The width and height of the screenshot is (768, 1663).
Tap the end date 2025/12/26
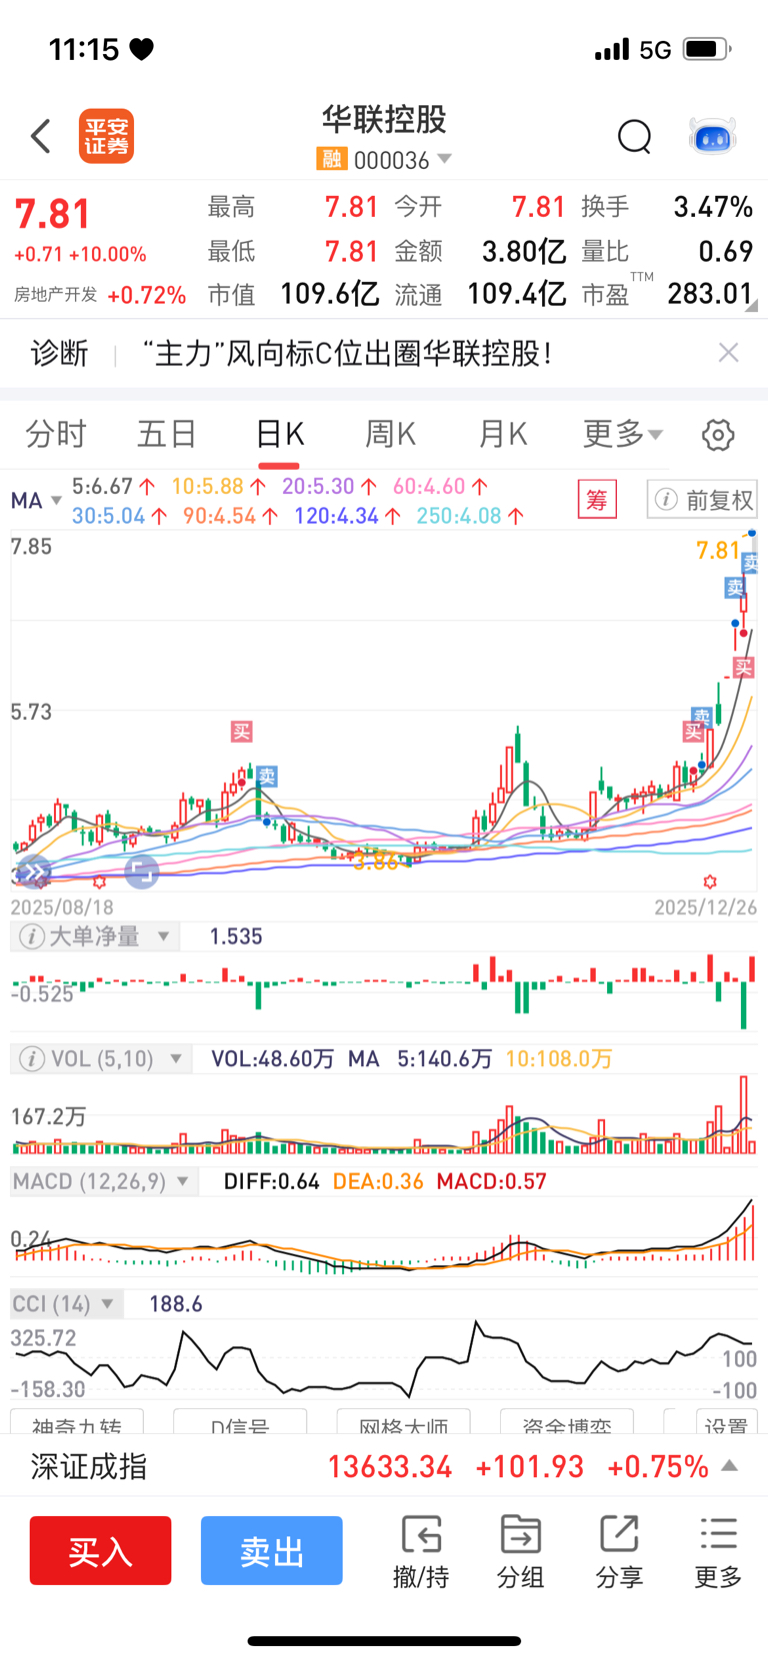pyautogui.click(x=706, y=907)
